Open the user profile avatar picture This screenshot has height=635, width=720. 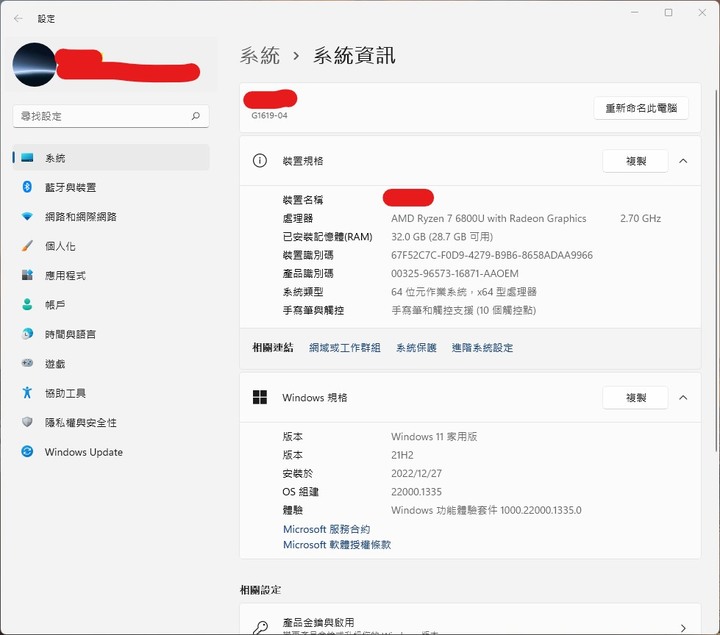pos(34,65)
